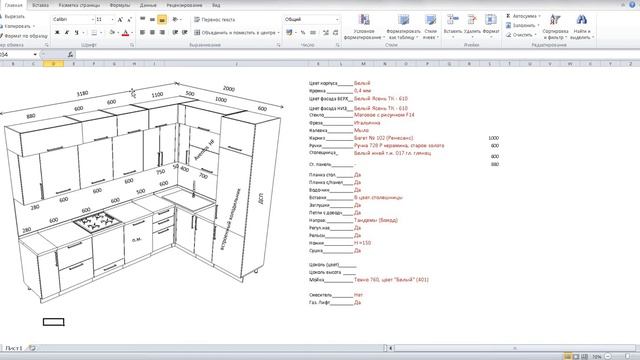Click the Сортировка и фильтр icon
Screen dimensions: 640x360
(555, 20)
